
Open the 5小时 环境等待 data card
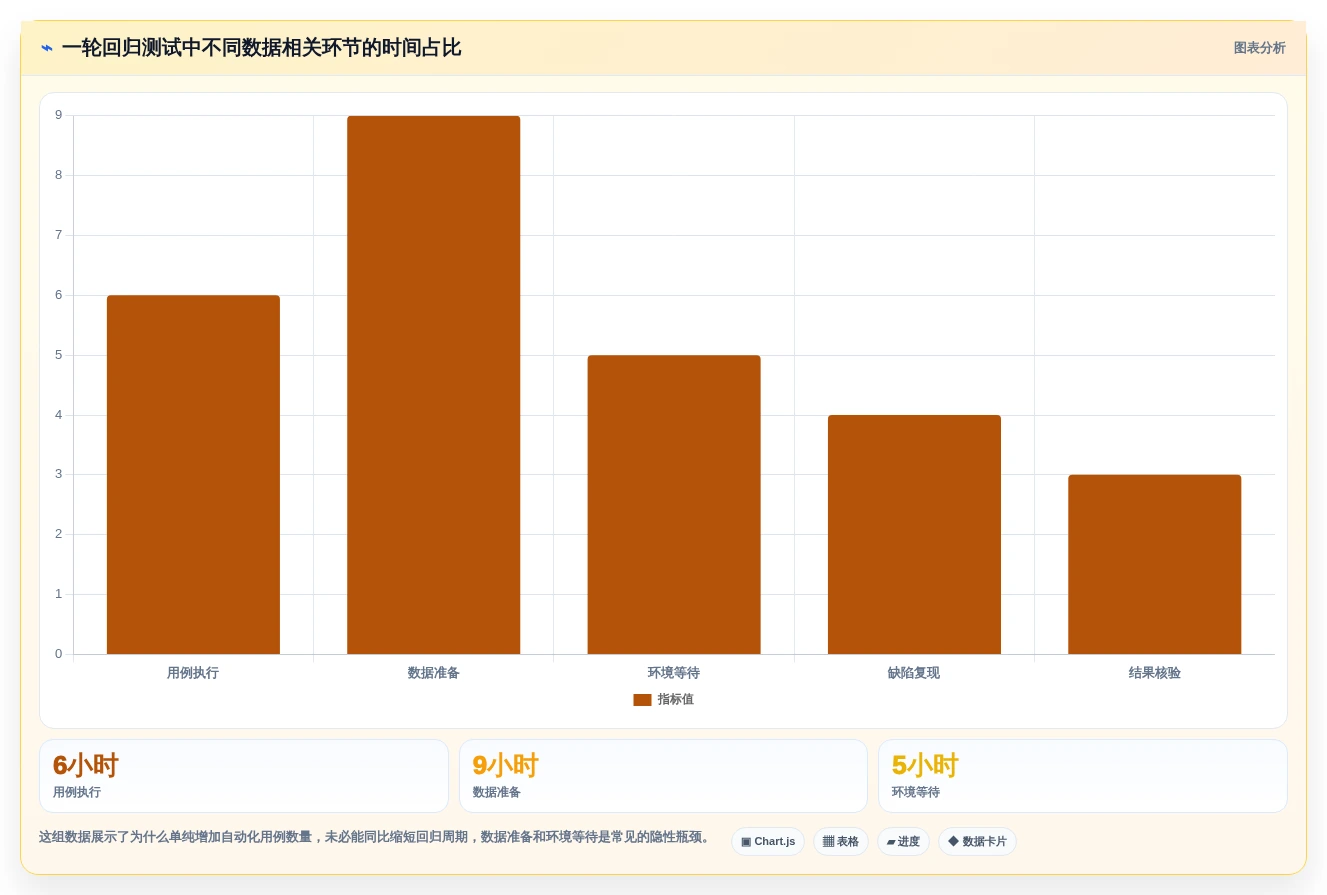tap(1083, 776)
